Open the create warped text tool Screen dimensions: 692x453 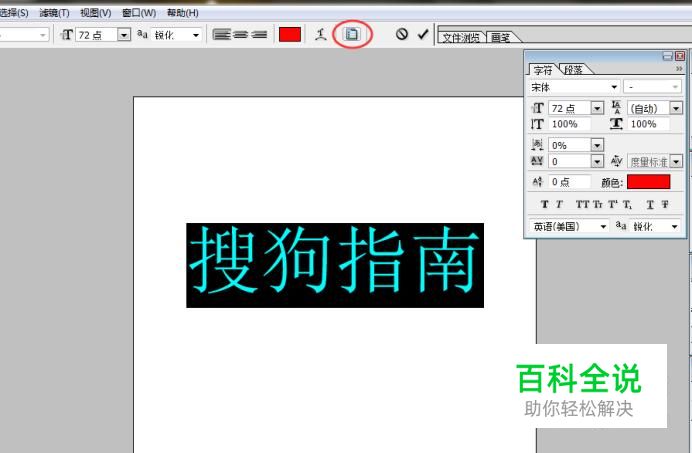[321, 34]
